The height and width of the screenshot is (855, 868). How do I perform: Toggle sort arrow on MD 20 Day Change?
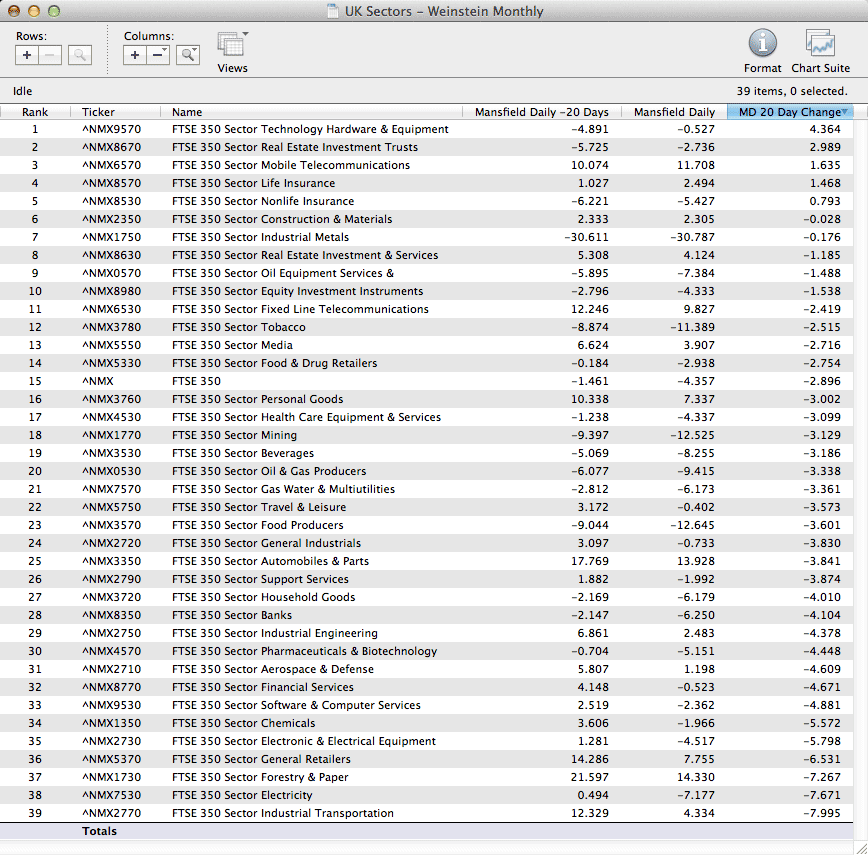point(845,112)
